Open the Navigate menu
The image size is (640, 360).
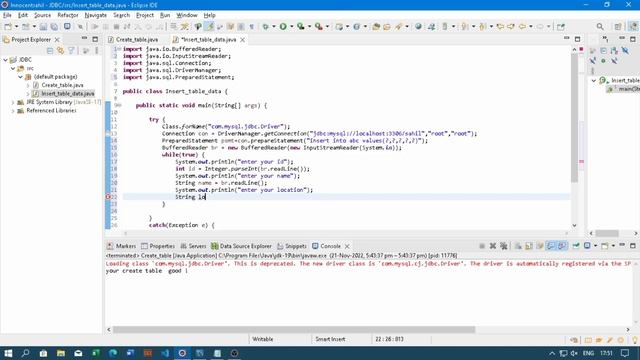(x=96, y=15)
